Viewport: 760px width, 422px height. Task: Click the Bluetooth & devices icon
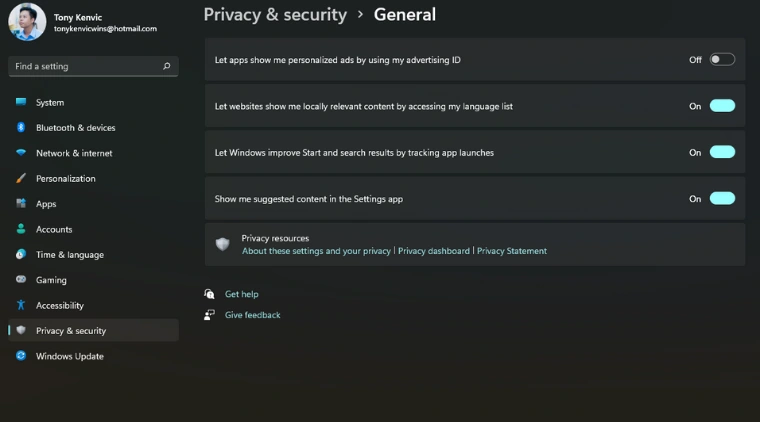(20, 128)
